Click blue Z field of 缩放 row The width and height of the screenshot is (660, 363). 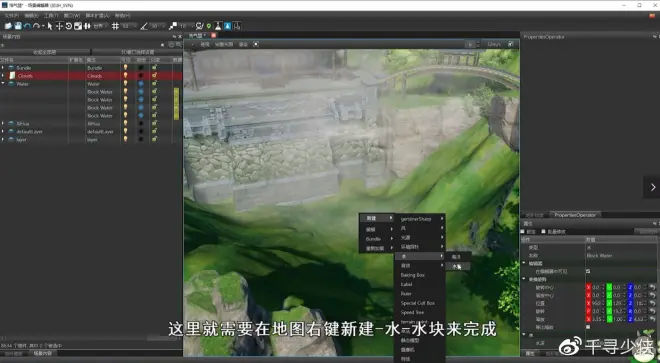[x=637, y=319]
